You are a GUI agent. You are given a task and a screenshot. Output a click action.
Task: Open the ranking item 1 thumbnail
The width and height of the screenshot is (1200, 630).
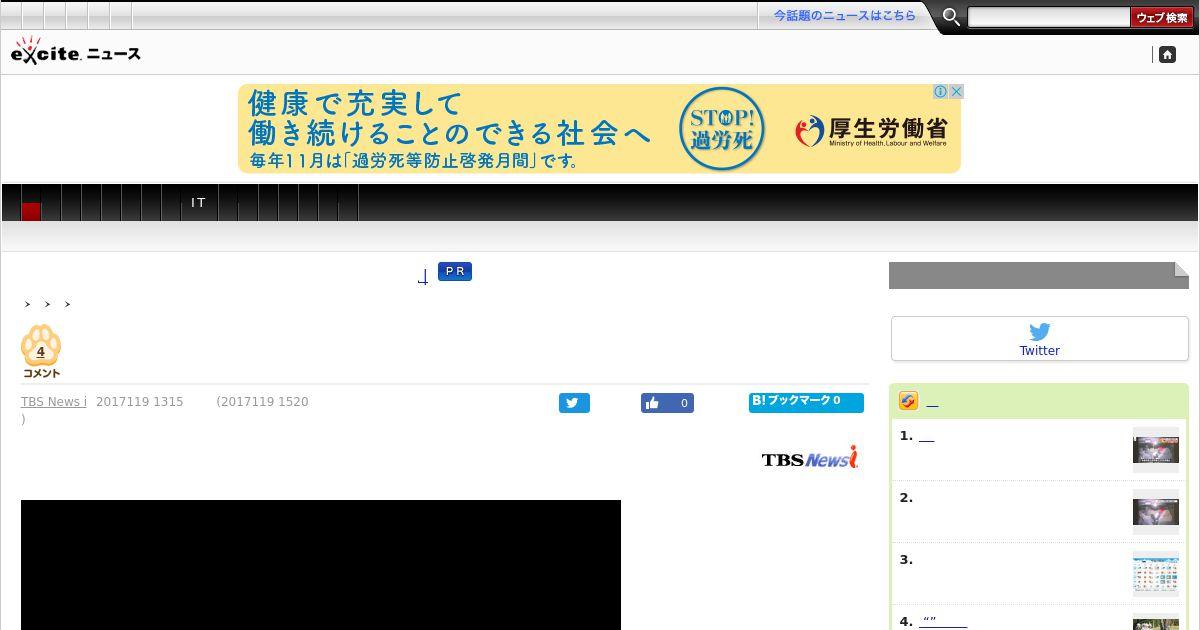(x=1156, y=450)
